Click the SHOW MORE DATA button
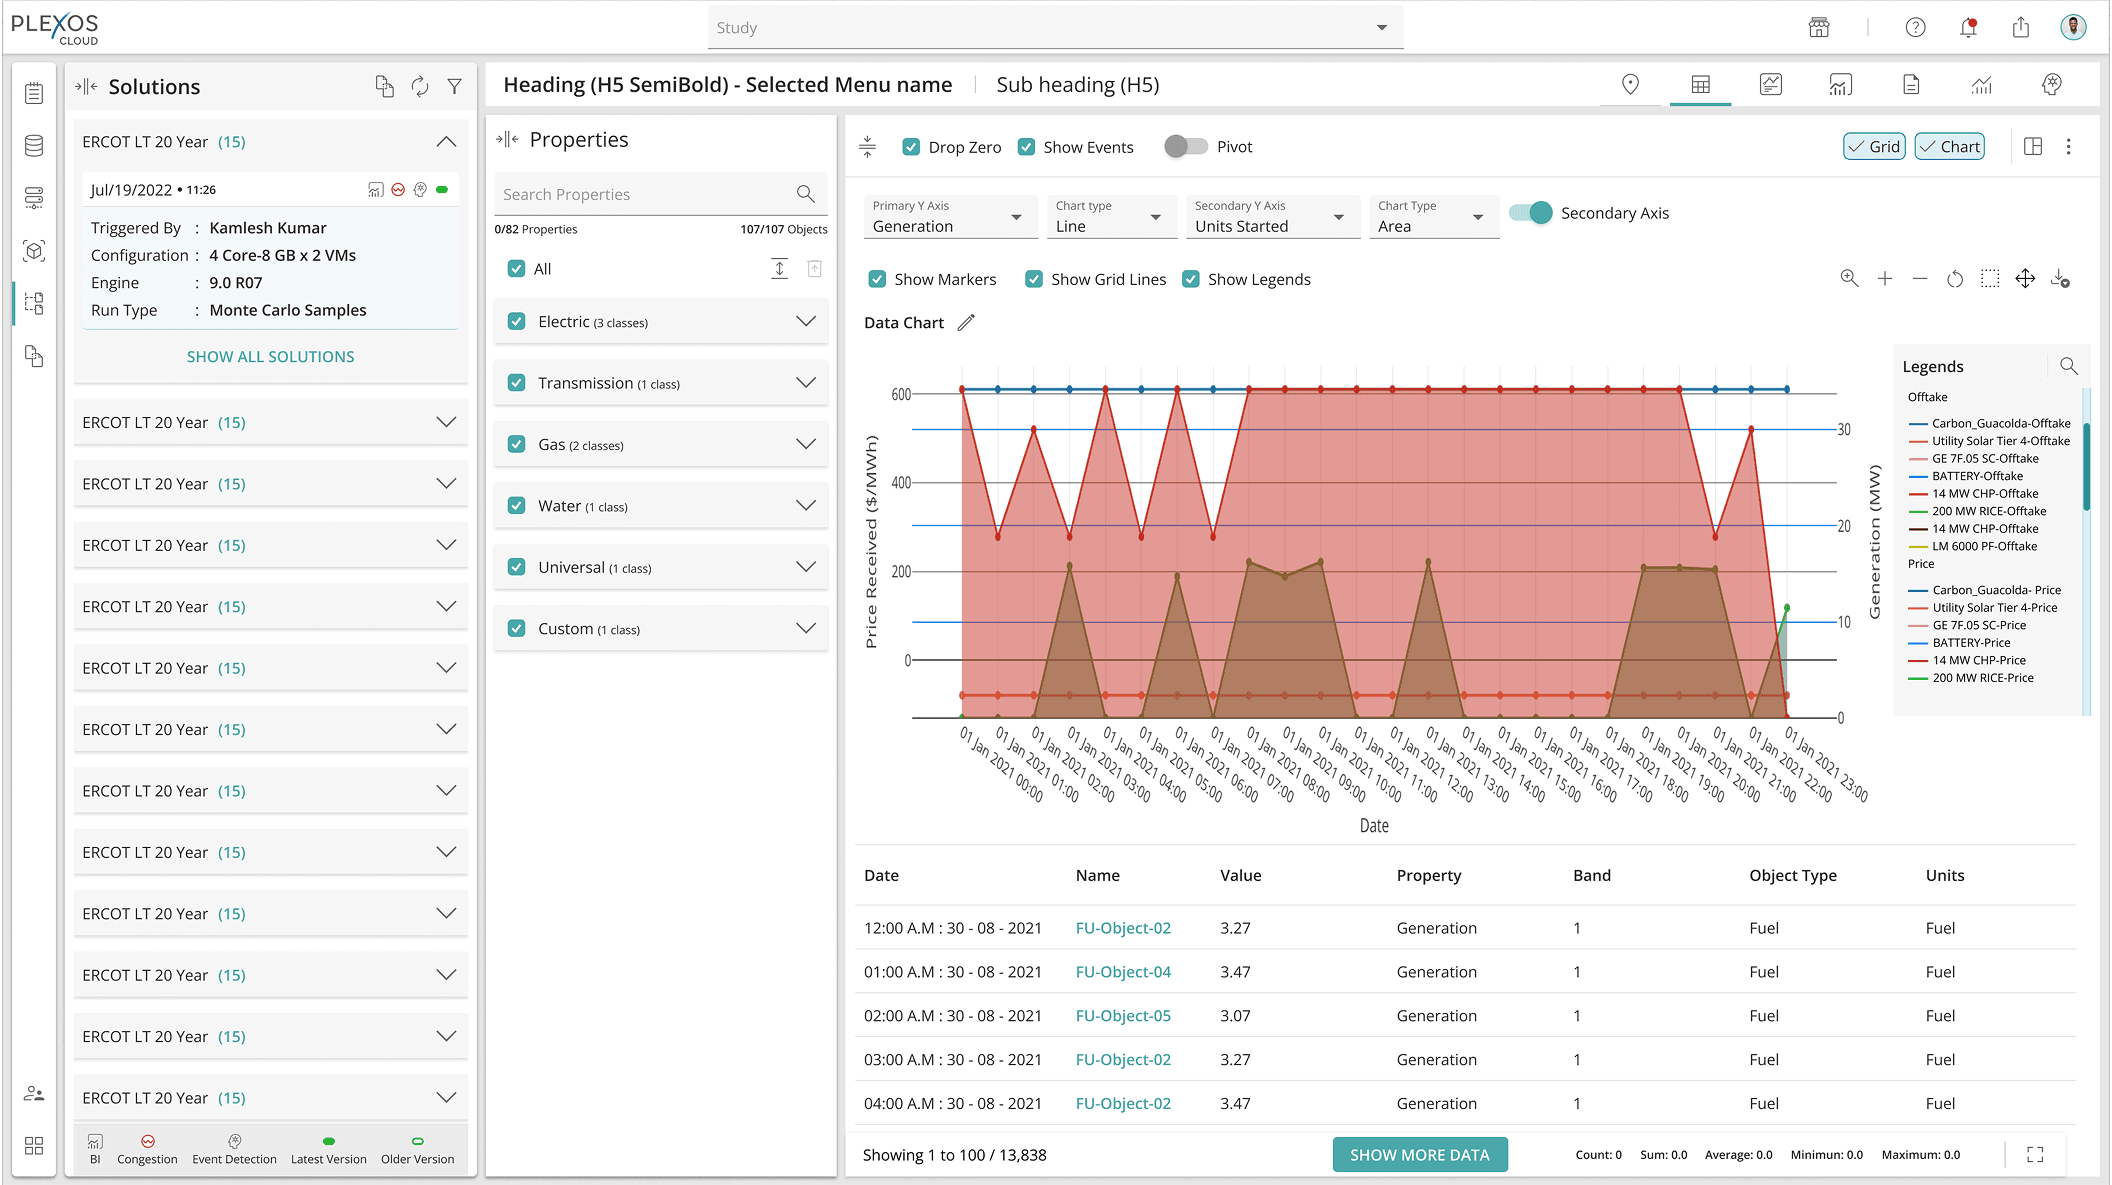 [1419, 1155]
